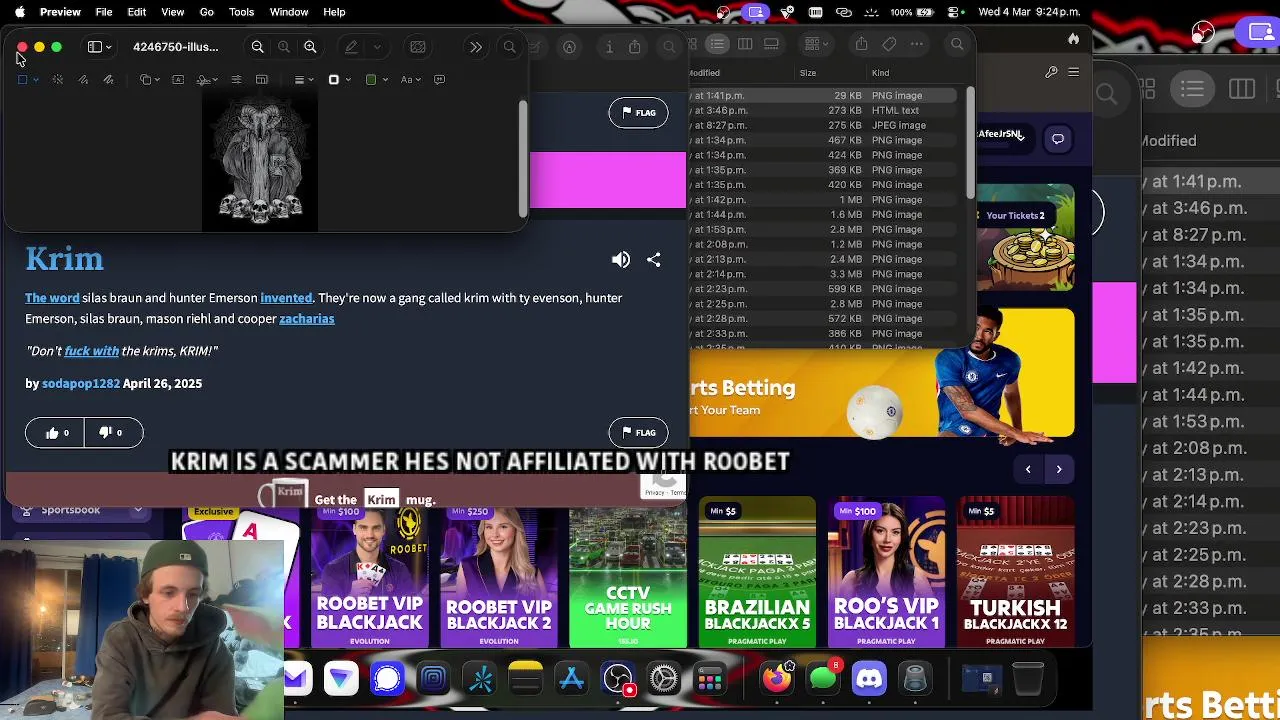
Task: Insert a text box with Text tool
Action: point(178,80)
